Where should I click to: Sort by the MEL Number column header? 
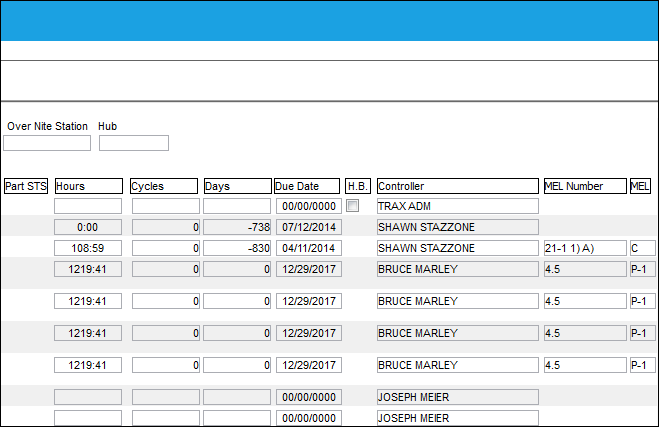(585, 186)
